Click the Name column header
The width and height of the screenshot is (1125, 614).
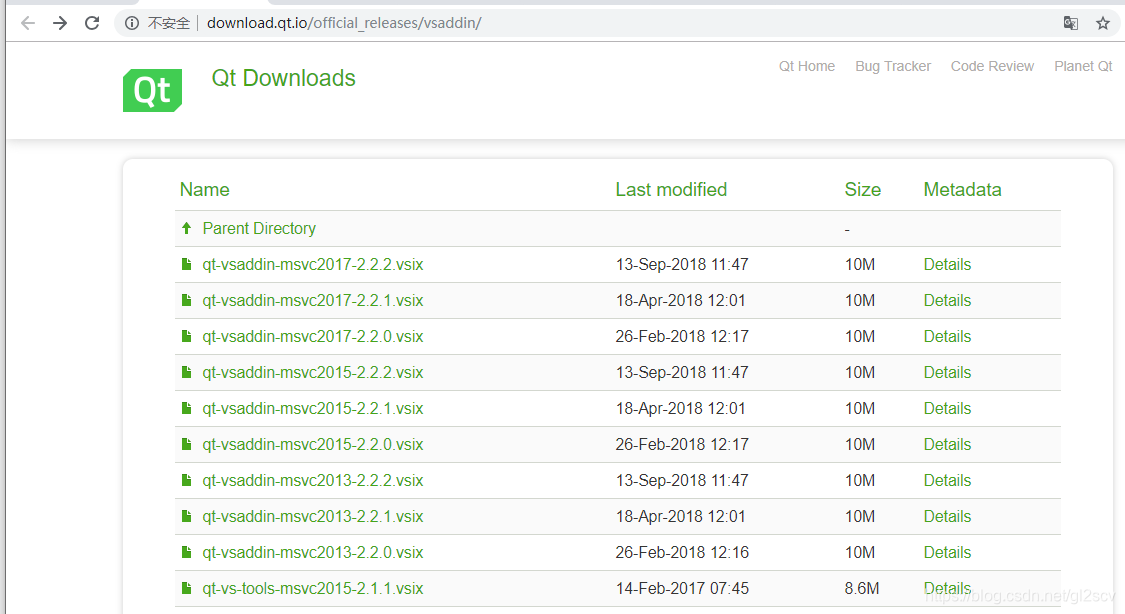204,189
